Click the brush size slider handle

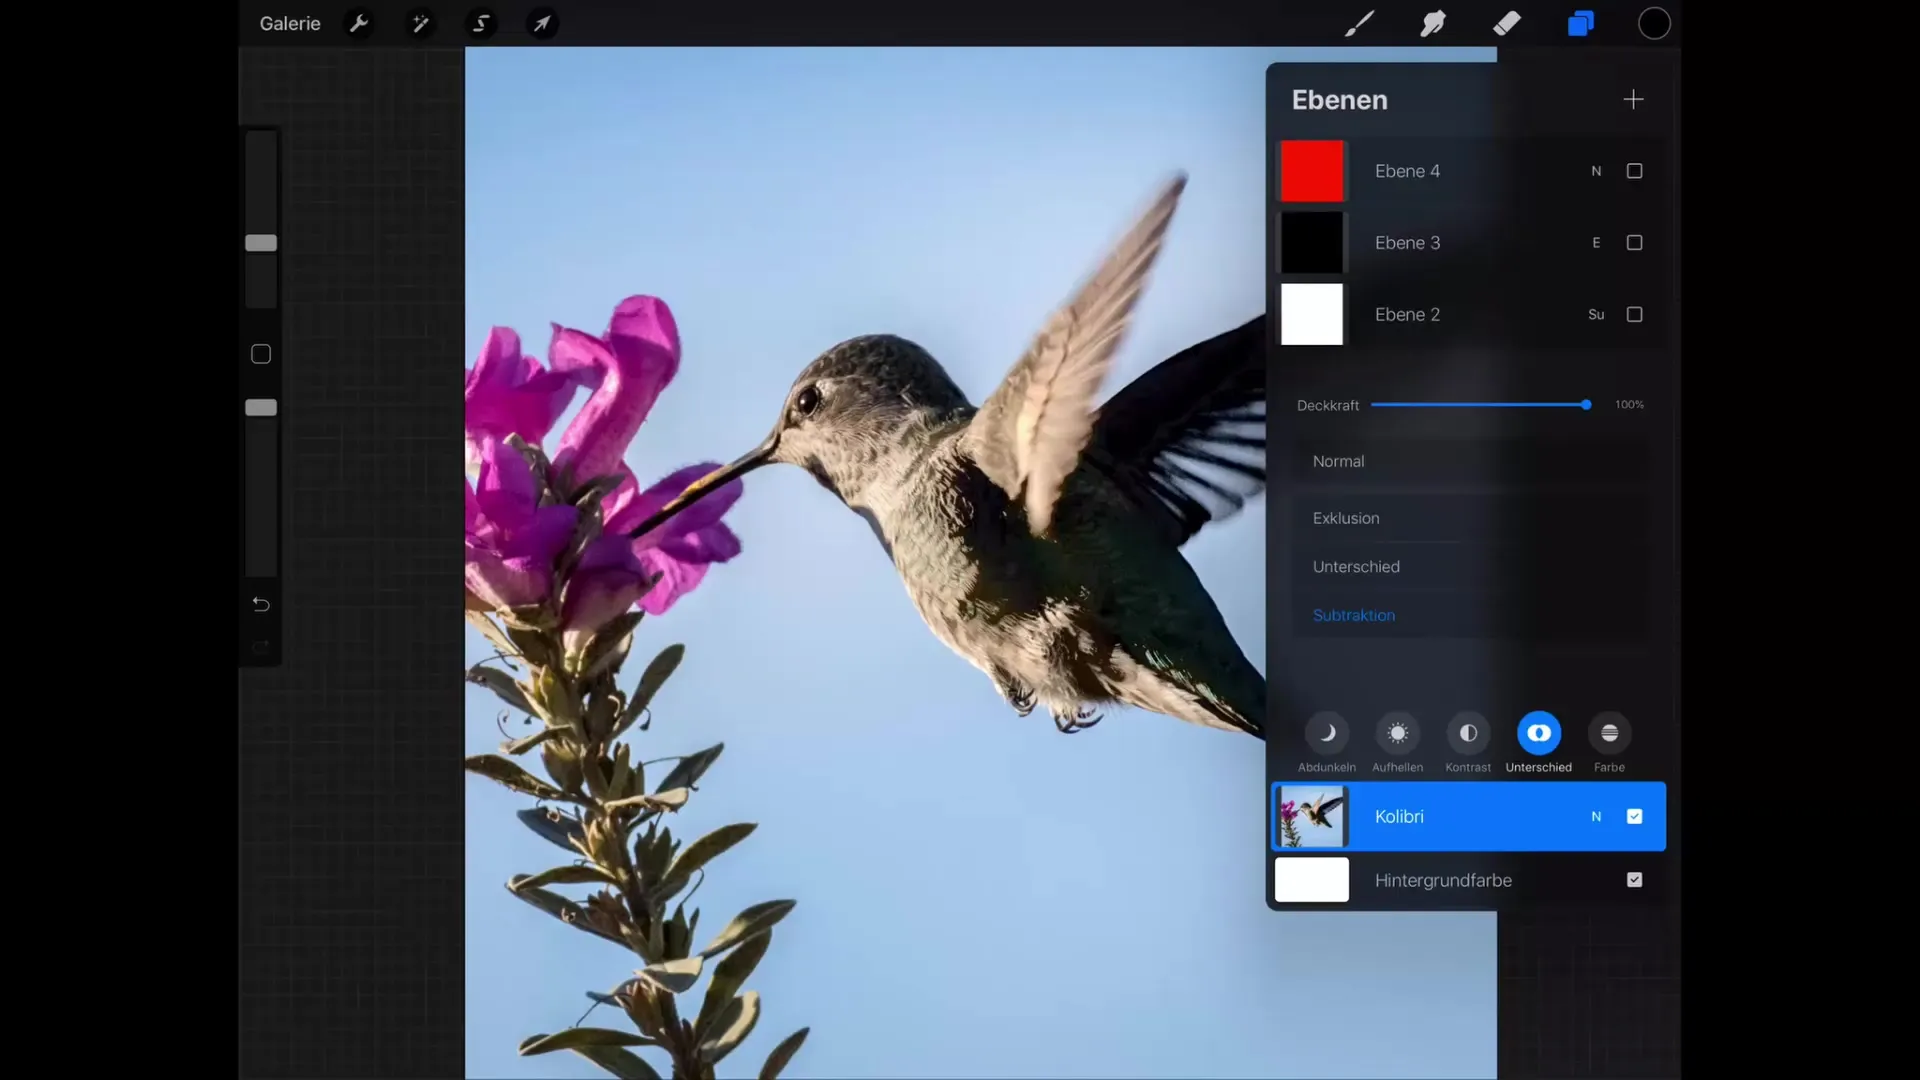point(261,243)
